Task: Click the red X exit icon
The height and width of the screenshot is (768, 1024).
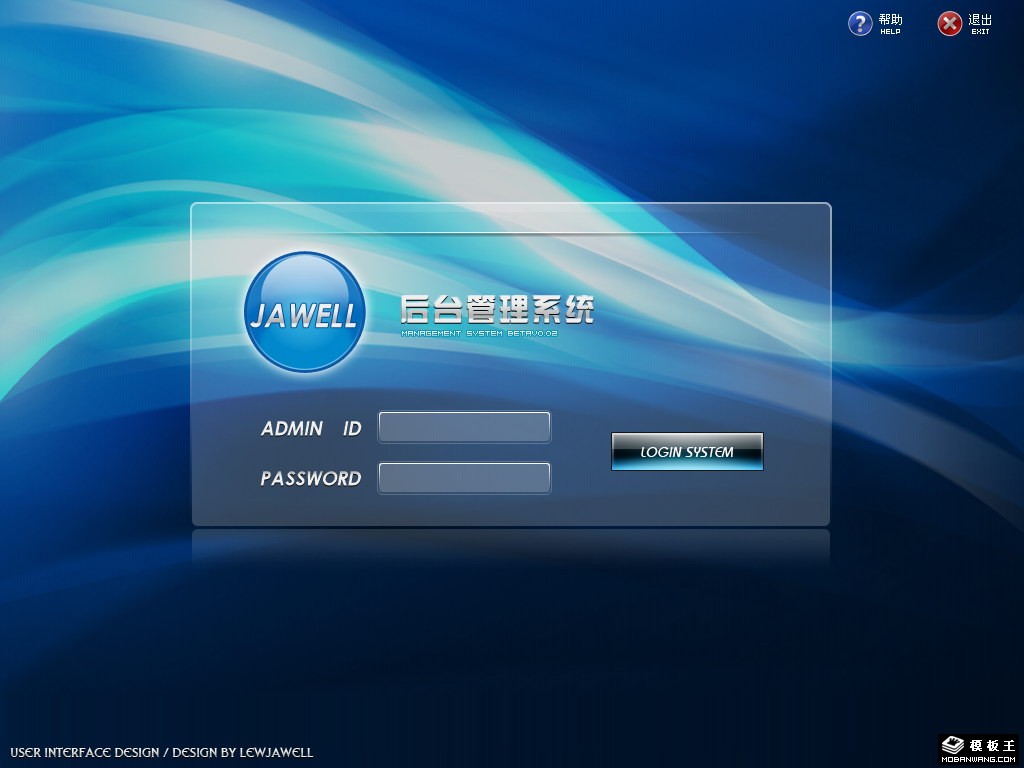Action: 950,24
